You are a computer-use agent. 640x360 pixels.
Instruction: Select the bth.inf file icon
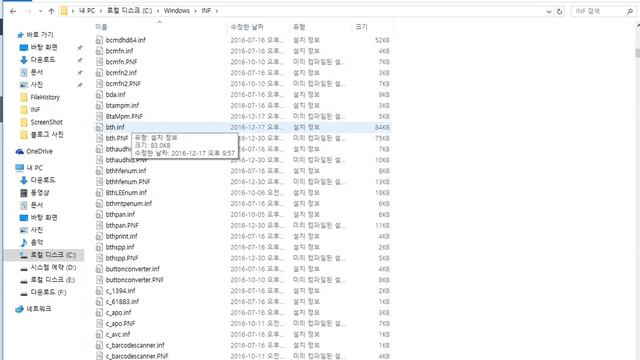[x=99, y=127]
